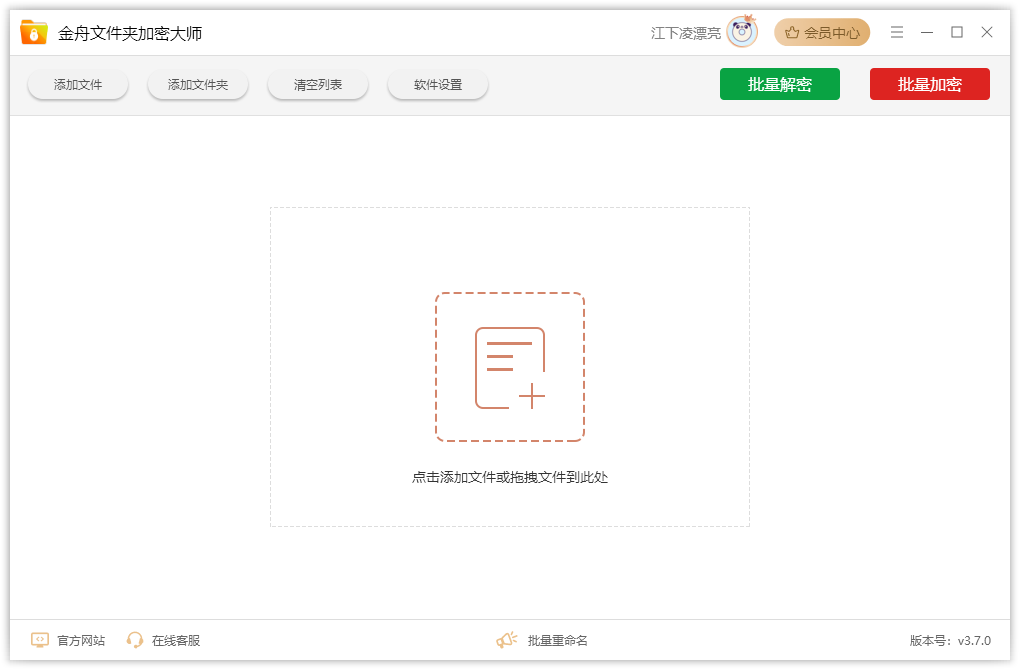Image resolution: width=1020 pixels, height=670 pixels.
Task: Click the version number v3.7.0
Action: [x=974, y=641]
